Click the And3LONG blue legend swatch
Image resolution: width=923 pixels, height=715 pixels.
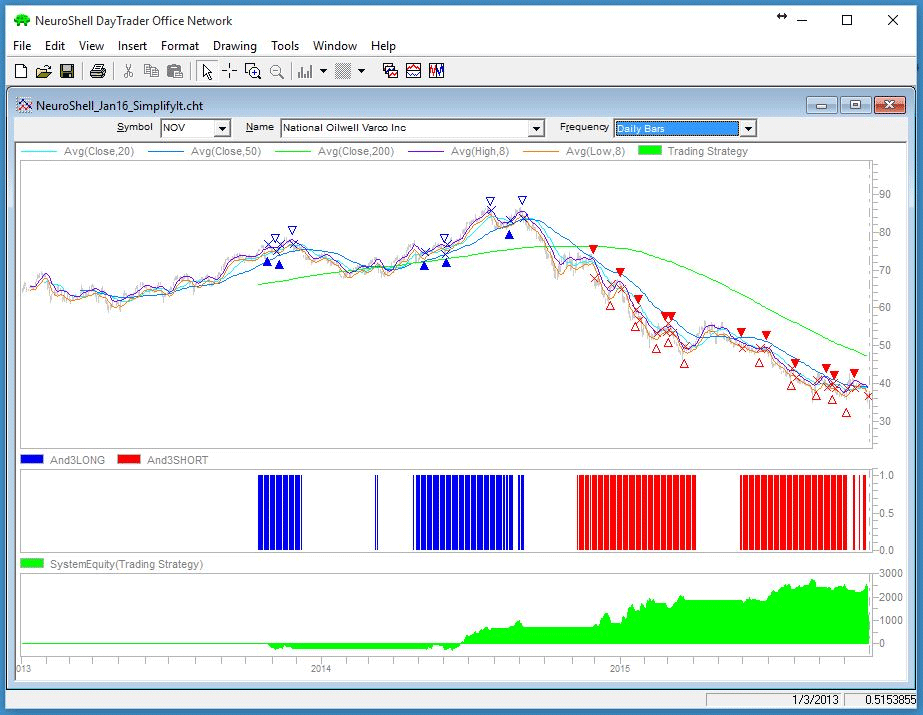click(x=32, y=460)
